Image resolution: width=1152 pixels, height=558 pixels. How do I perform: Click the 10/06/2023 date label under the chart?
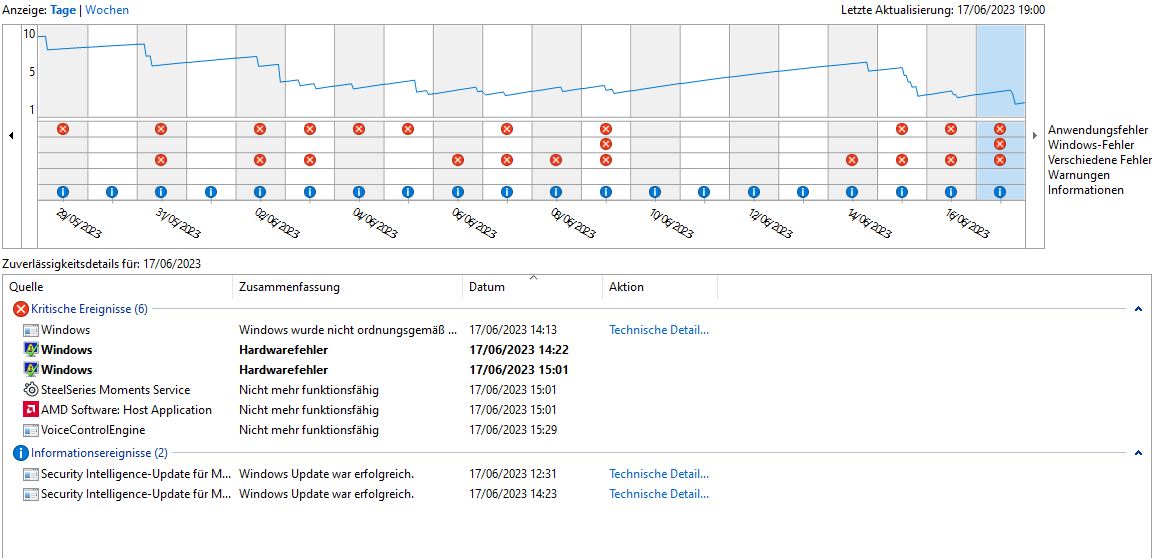pyautogui.click(x=671, y=222)
